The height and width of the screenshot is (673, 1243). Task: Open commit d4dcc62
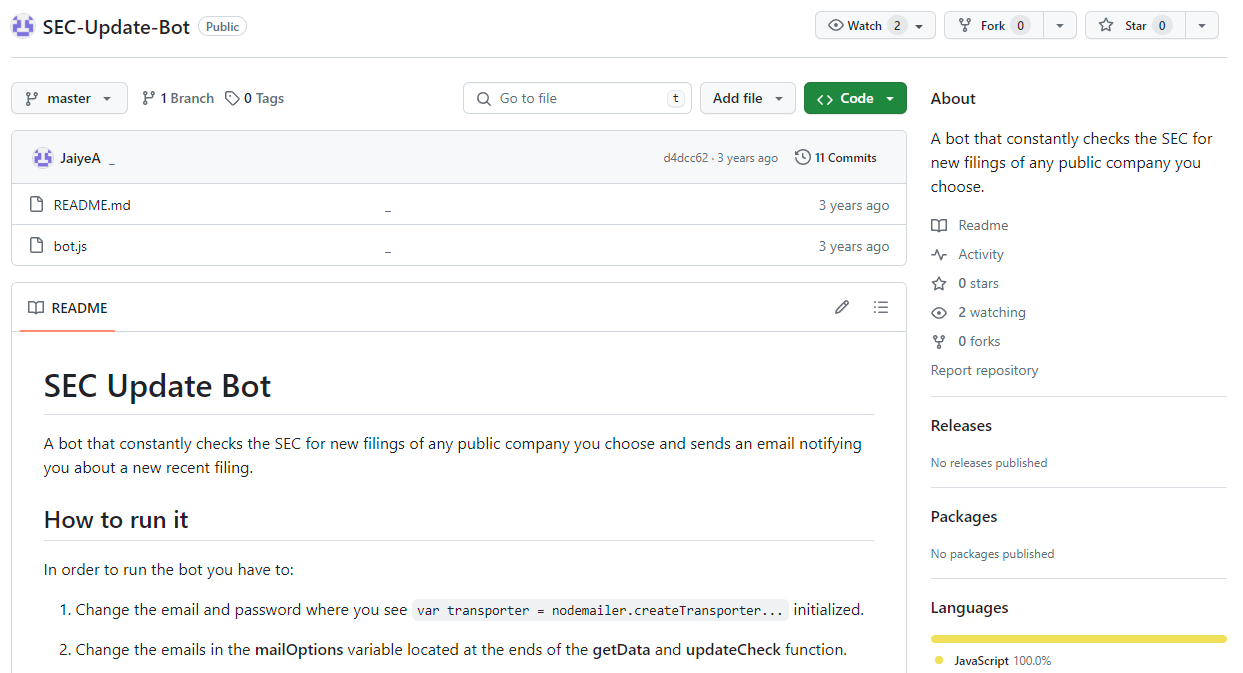click(x=685, y=158)
